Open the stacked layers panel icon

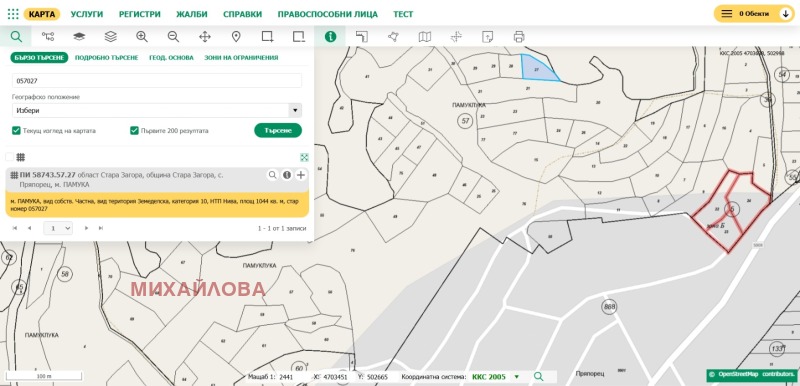(x=110, y=37)
